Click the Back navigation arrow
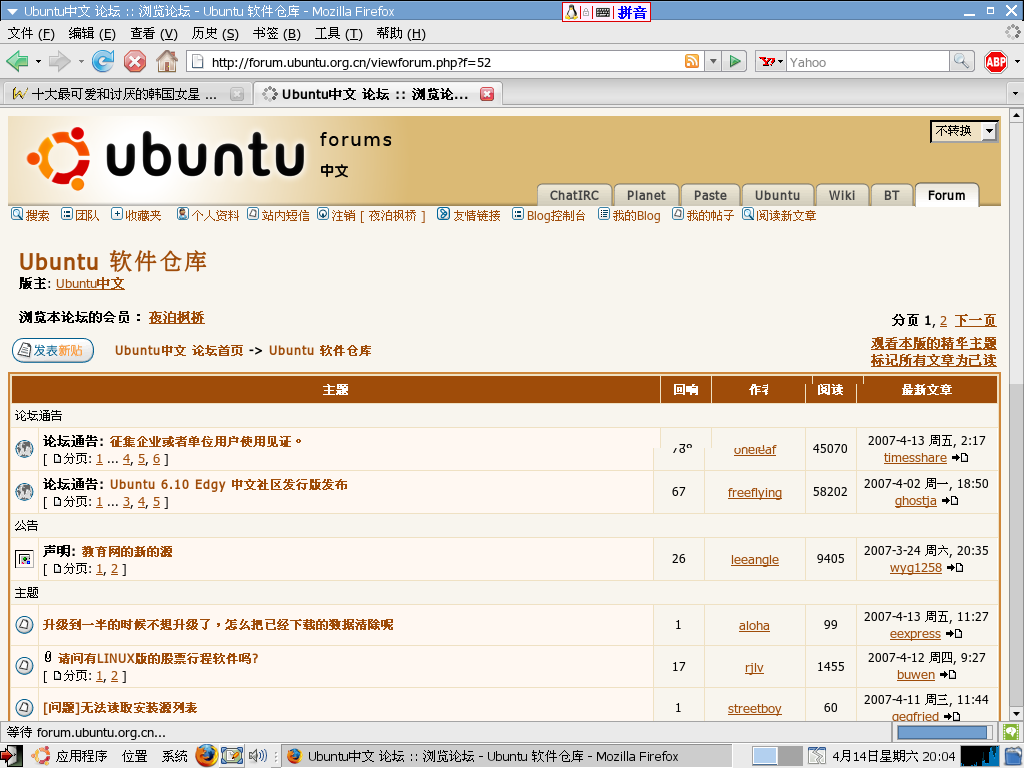This screenshot has height=768, width=1024. 17,61
